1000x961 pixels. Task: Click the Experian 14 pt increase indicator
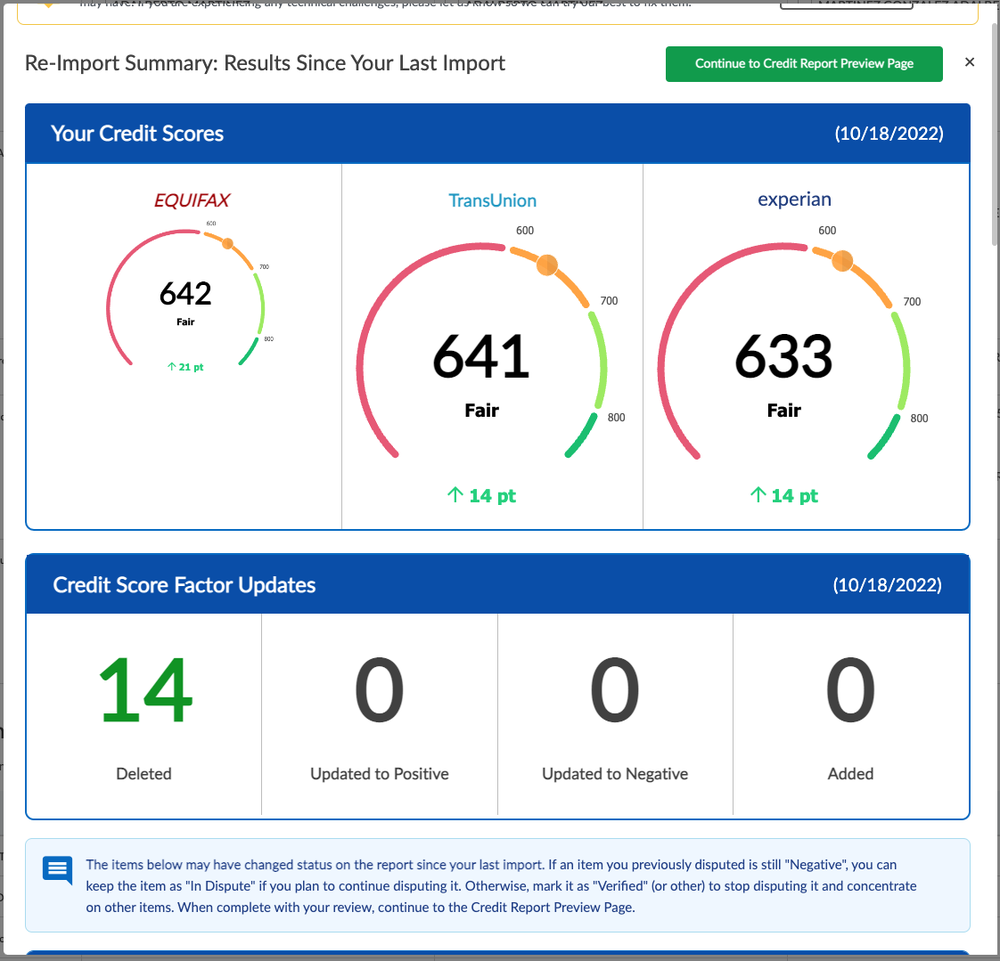click(784, 495)
